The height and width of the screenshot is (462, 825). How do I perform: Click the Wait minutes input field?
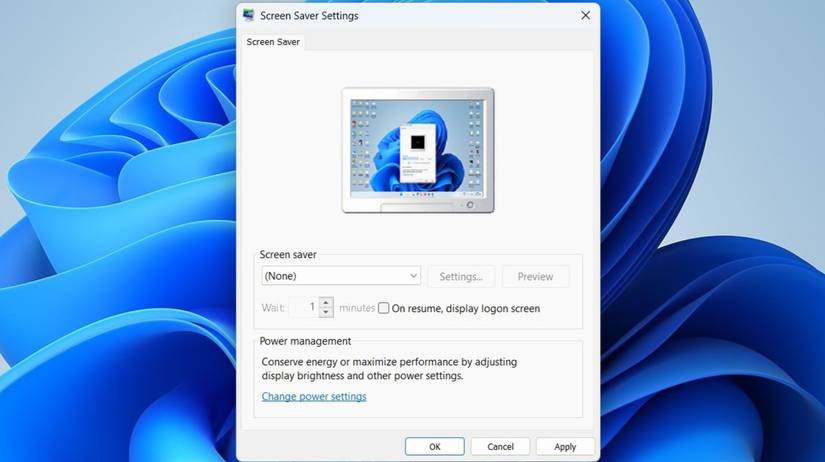click(x=304, y=307)
